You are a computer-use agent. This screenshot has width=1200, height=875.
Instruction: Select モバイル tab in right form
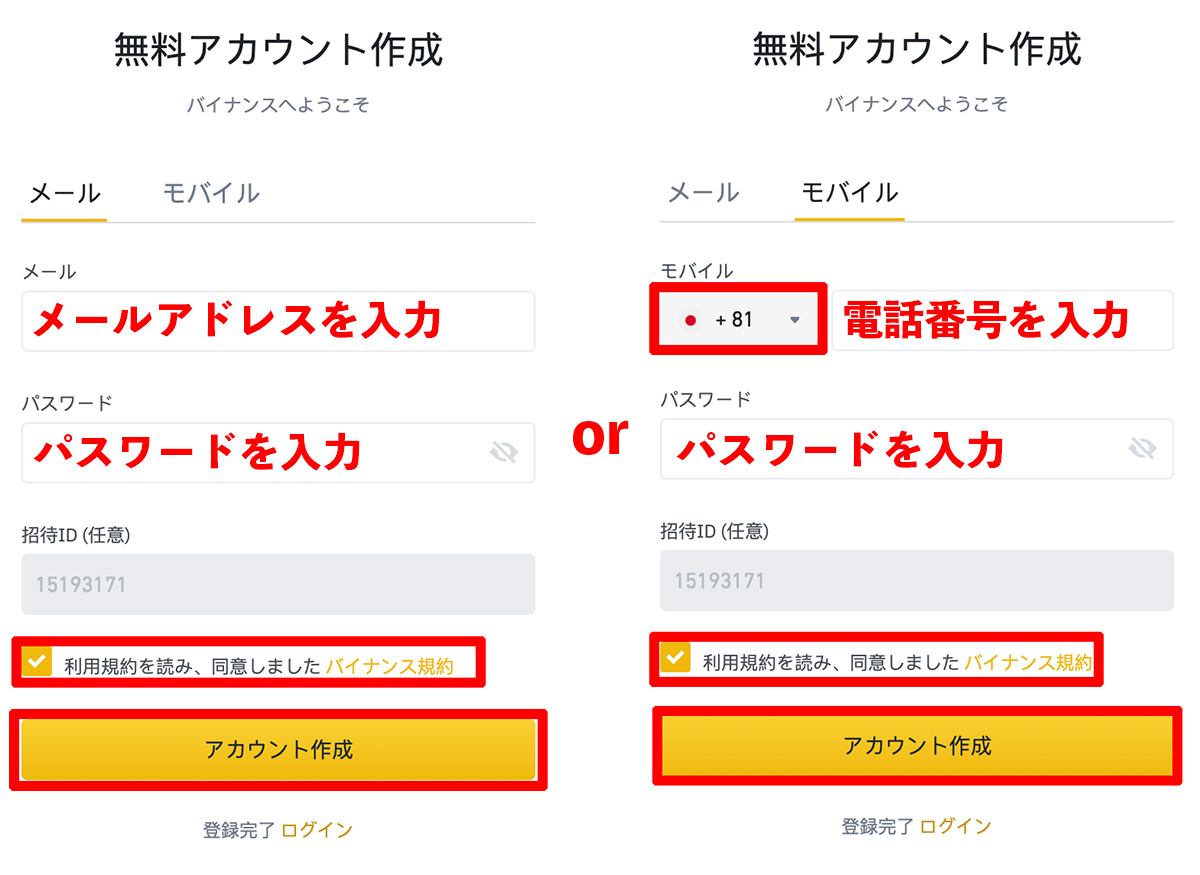pyautogui.click(x=850, y=193)
